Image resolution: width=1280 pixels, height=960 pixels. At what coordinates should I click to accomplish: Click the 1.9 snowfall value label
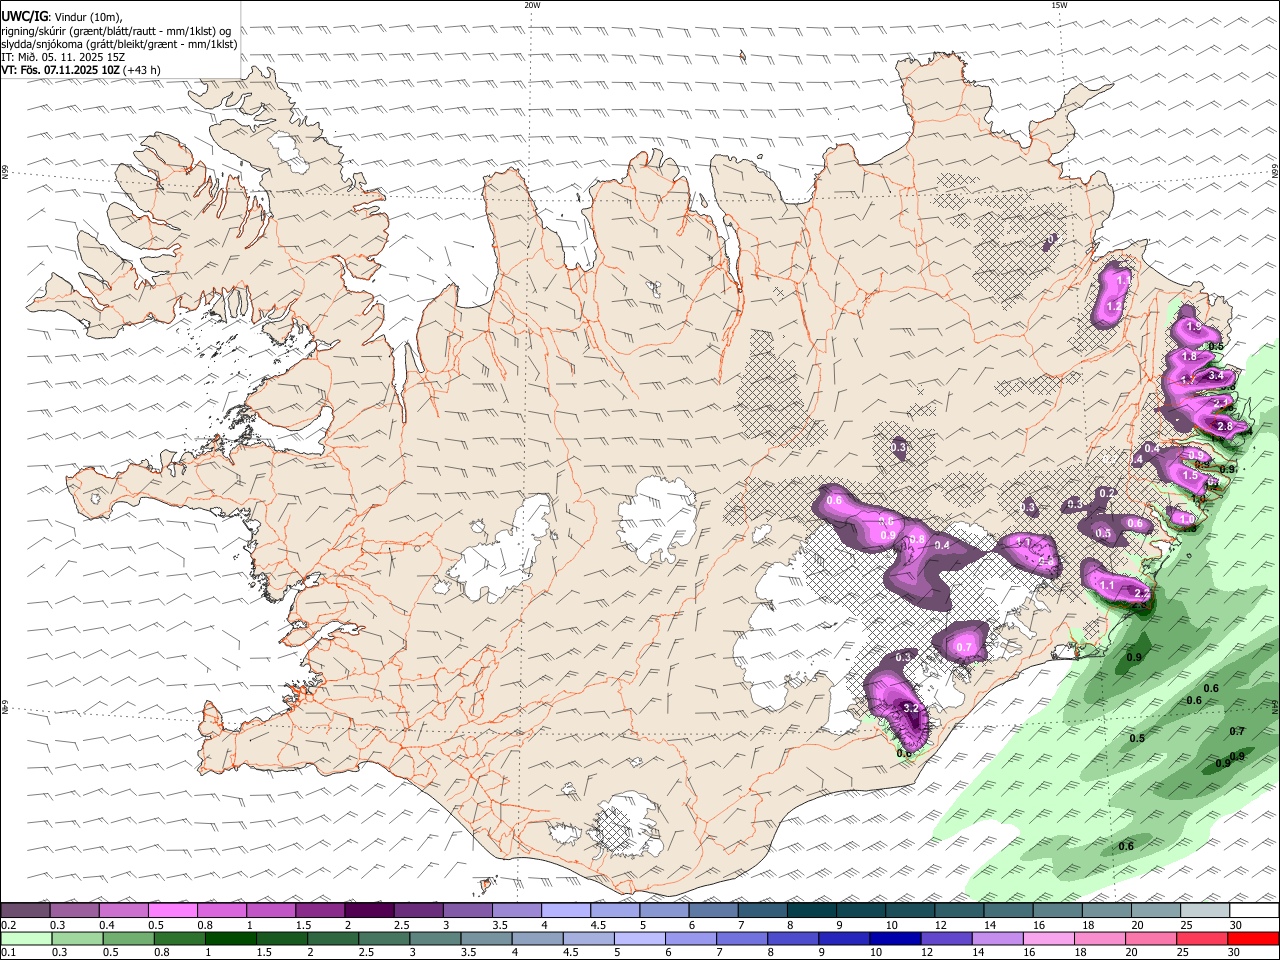pyautogui.click(x=1192, y=327)
